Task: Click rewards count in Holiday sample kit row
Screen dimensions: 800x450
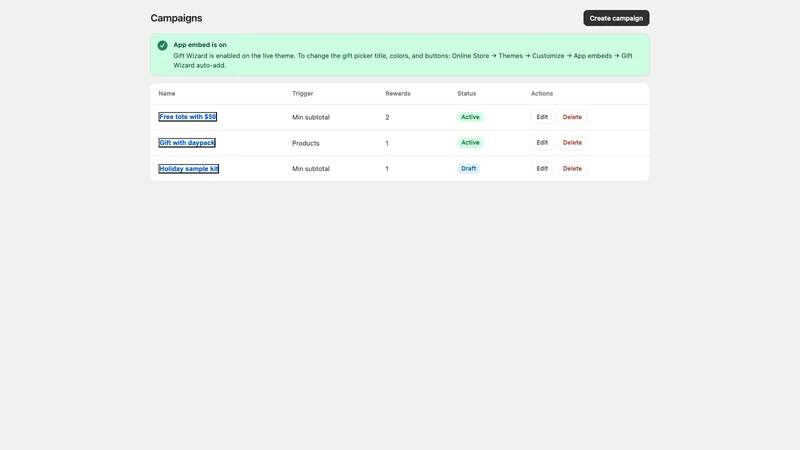Action: pyautogui.click(x=387, y=168)
